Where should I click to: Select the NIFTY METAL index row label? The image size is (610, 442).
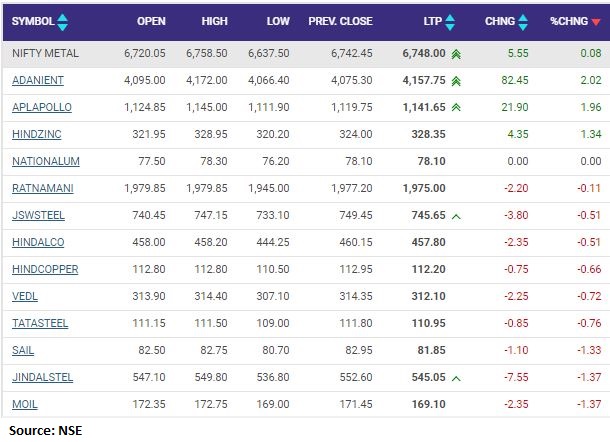click(x=45, y=53)
